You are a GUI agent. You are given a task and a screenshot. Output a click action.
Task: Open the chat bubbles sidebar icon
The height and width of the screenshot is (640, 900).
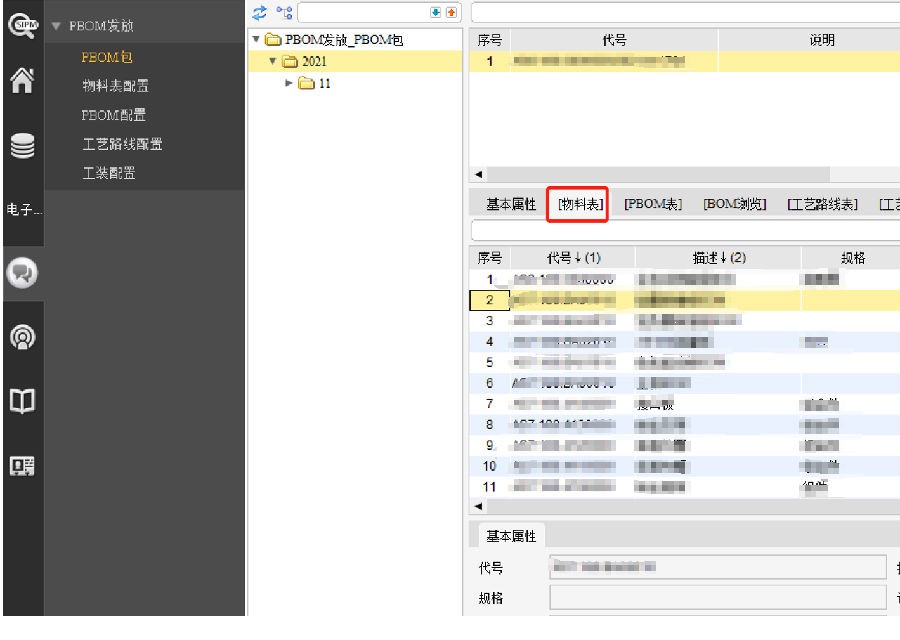click(20, 272)
